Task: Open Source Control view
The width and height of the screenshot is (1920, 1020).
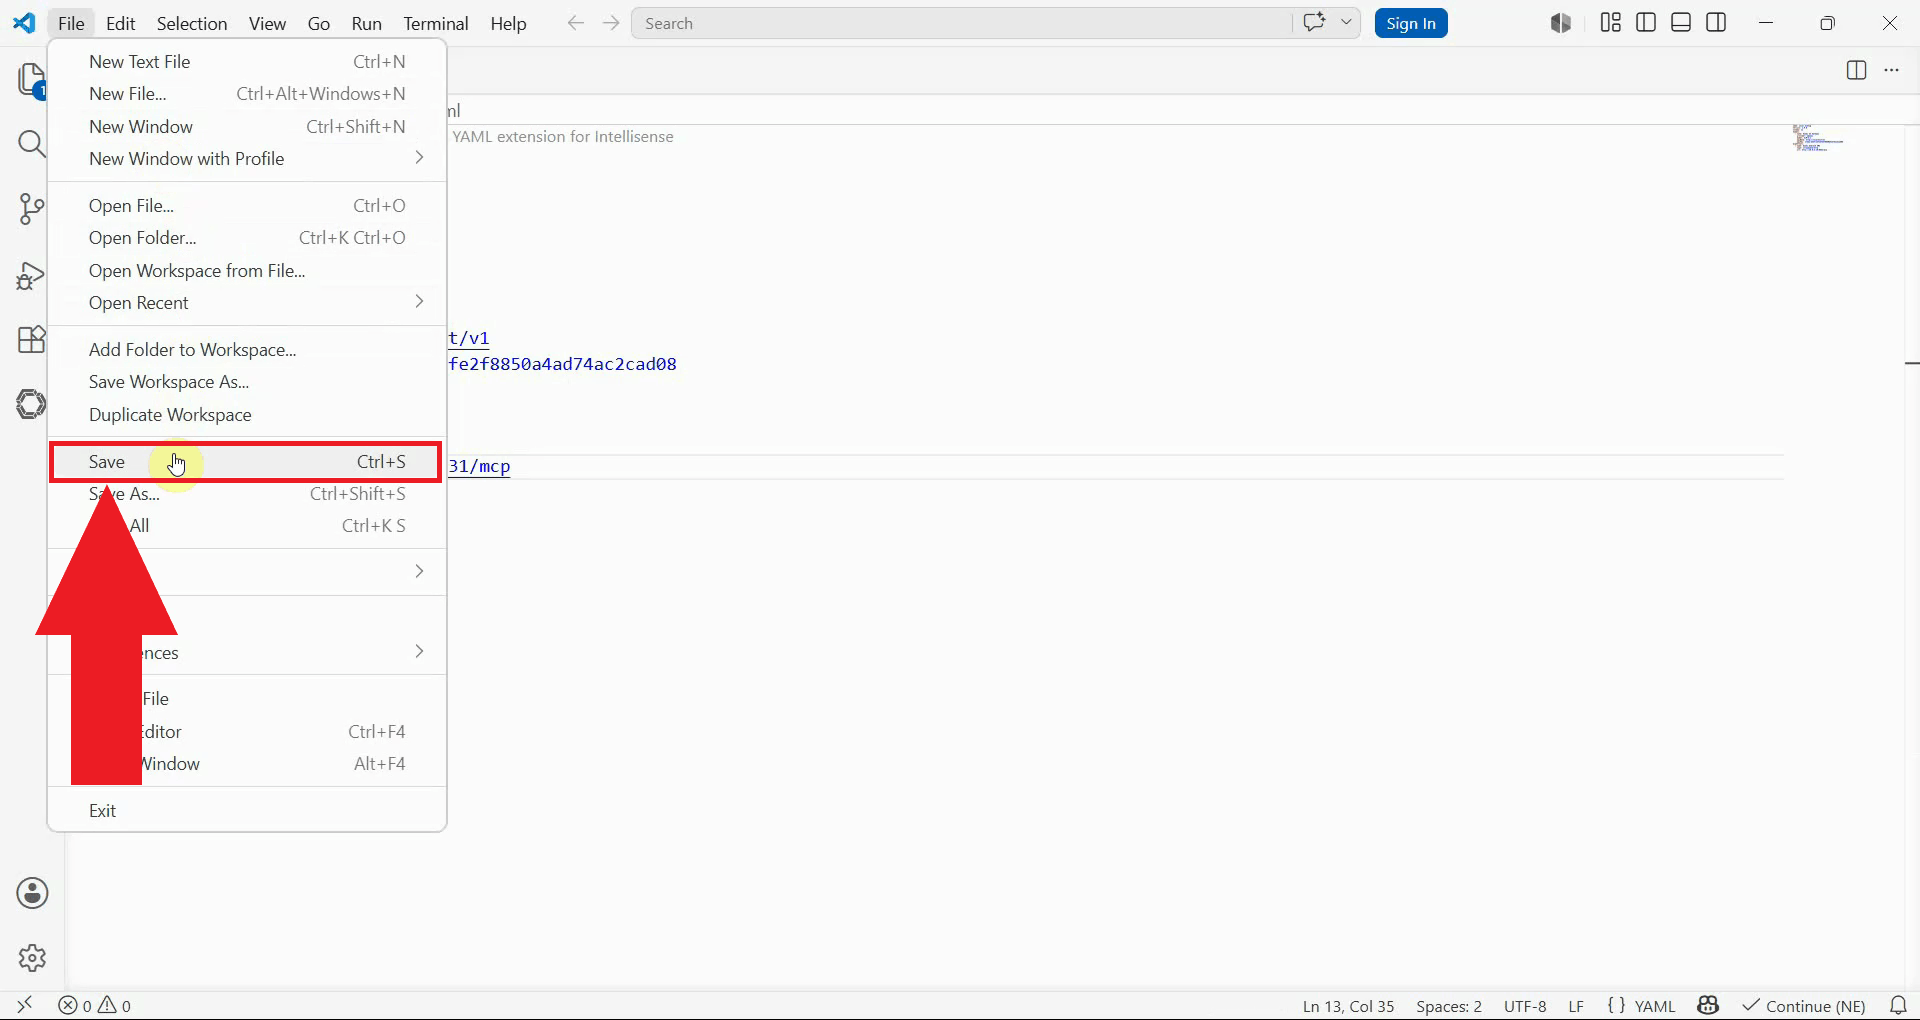Action: click(x=32, y=209)
